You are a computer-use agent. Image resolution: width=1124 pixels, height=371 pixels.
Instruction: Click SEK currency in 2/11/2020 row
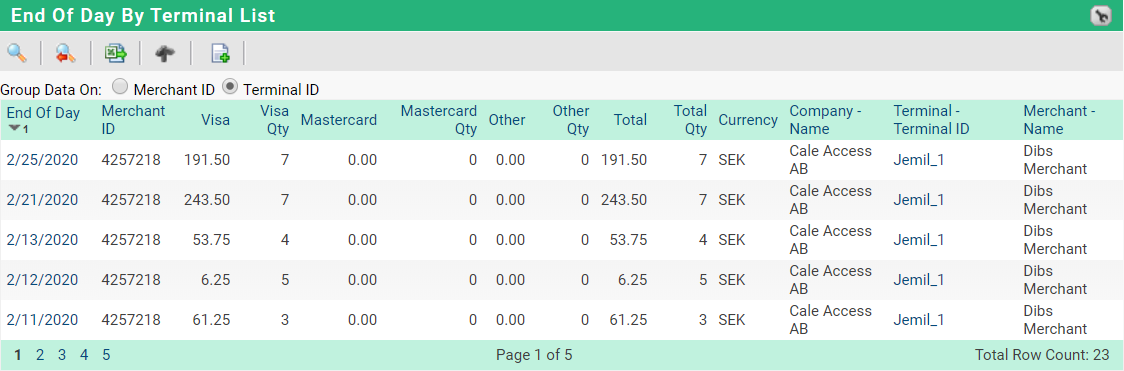tap(732, 320)
